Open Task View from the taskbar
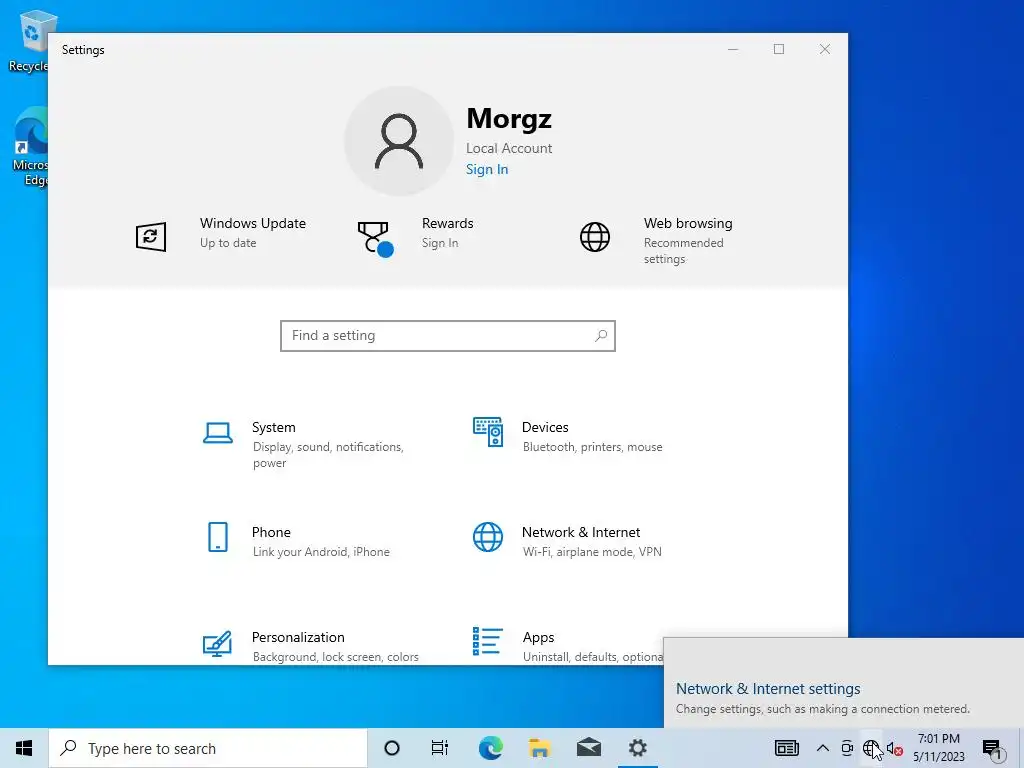1024x768 pixels. [x=440, y=748]
